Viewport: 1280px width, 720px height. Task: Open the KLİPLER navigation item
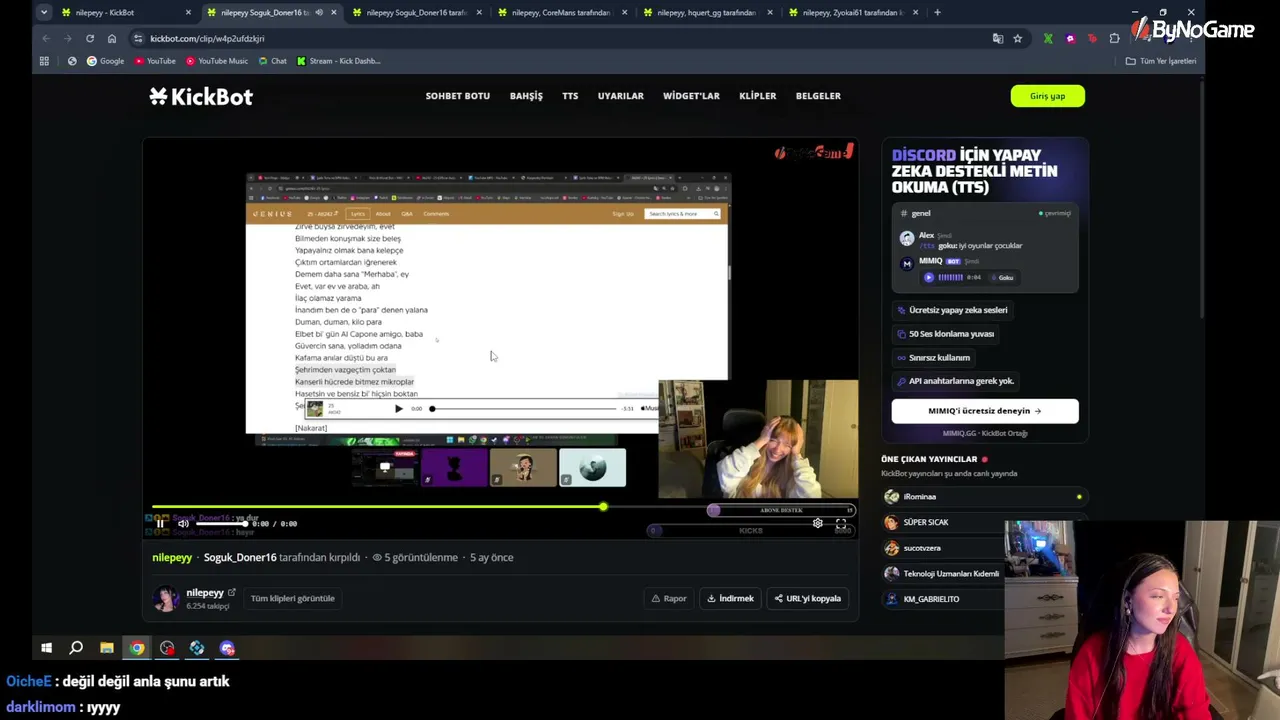757,96
